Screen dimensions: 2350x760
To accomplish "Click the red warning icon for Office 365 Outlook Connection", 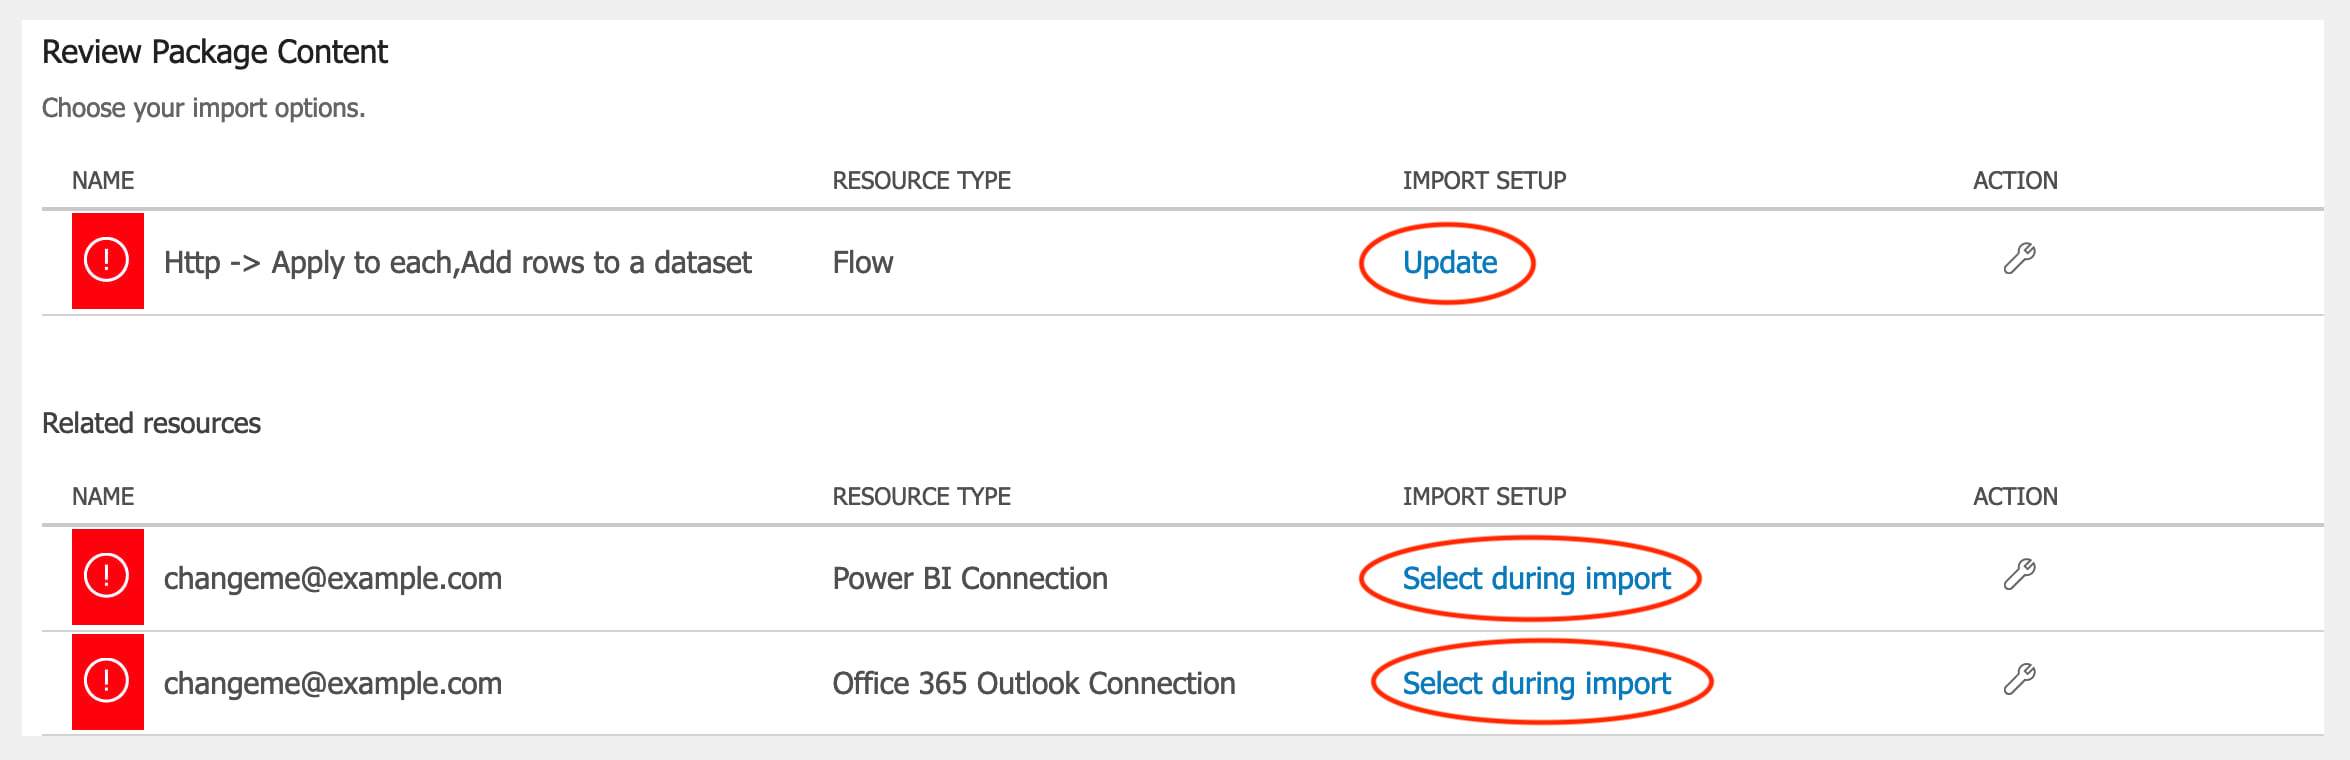I will click(107, 681).
